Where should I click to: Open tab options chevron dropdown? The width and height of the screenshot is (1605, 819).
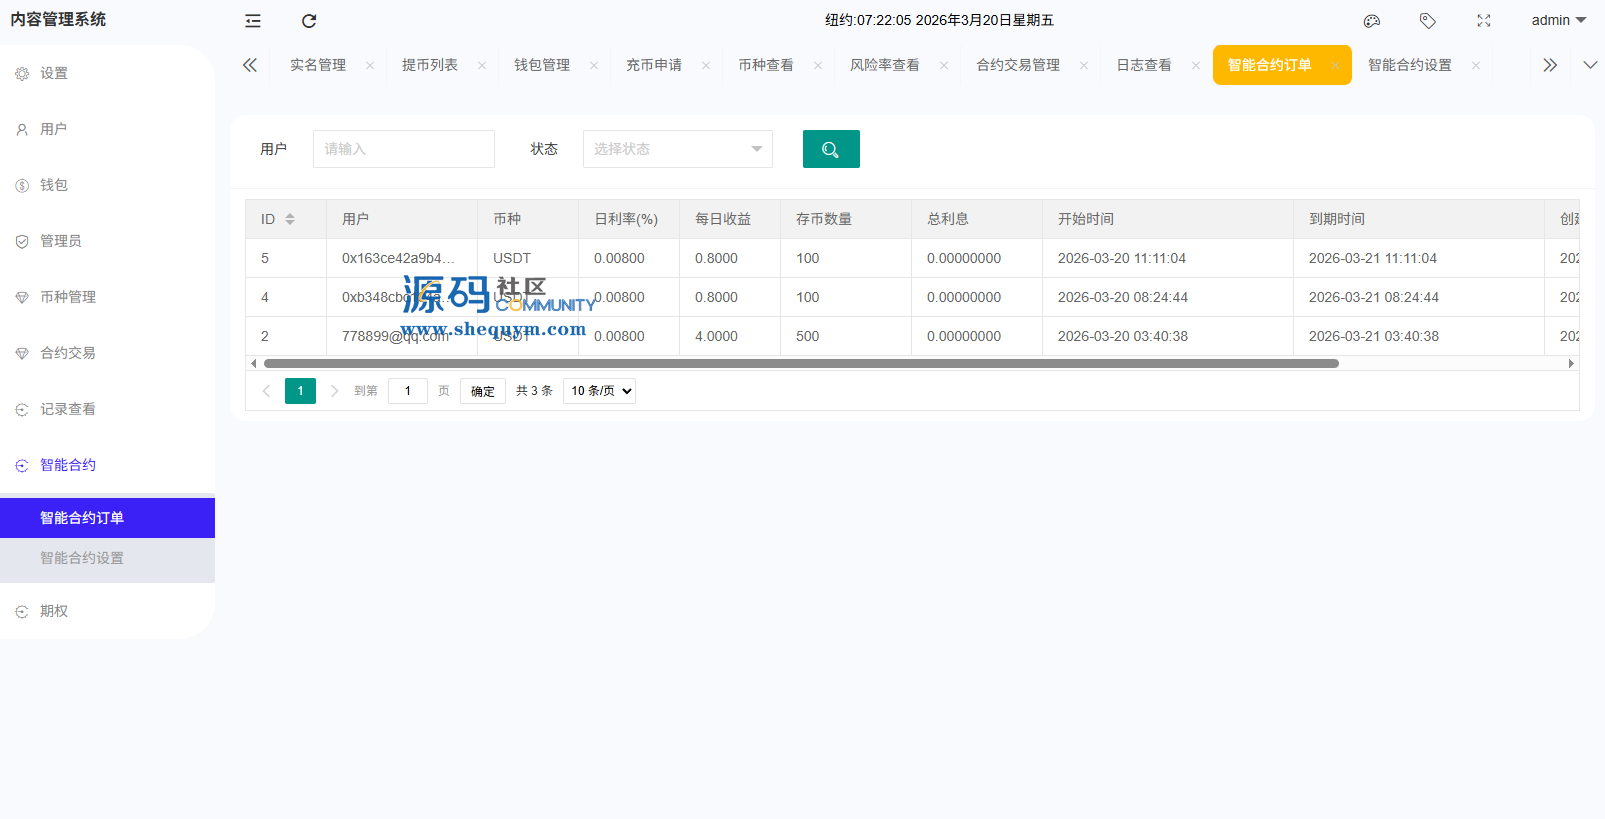[x=1590, y=65]
